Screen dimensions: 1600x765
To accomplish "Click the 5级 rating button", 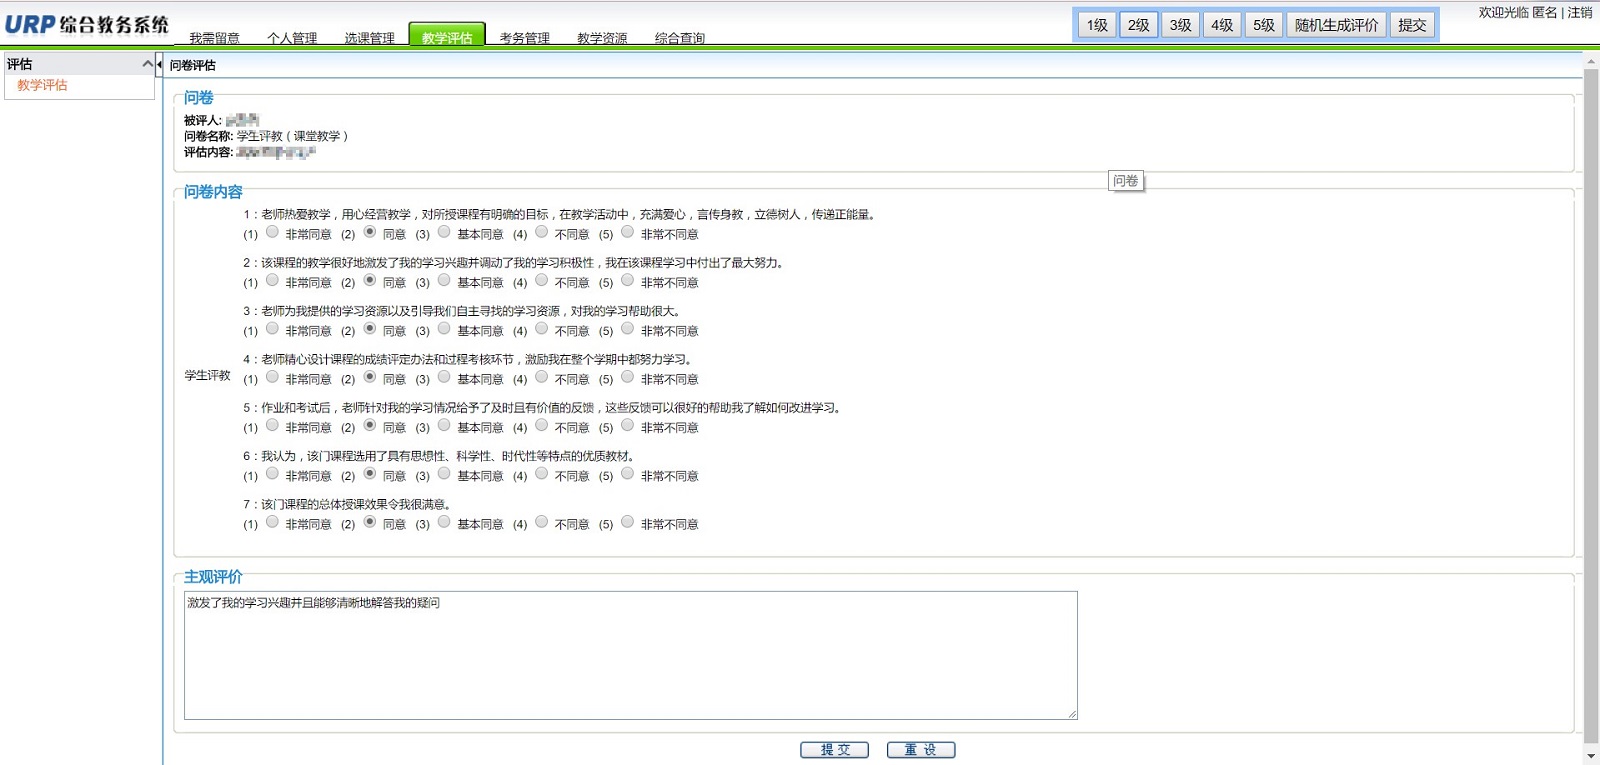I will [1263, 25].
